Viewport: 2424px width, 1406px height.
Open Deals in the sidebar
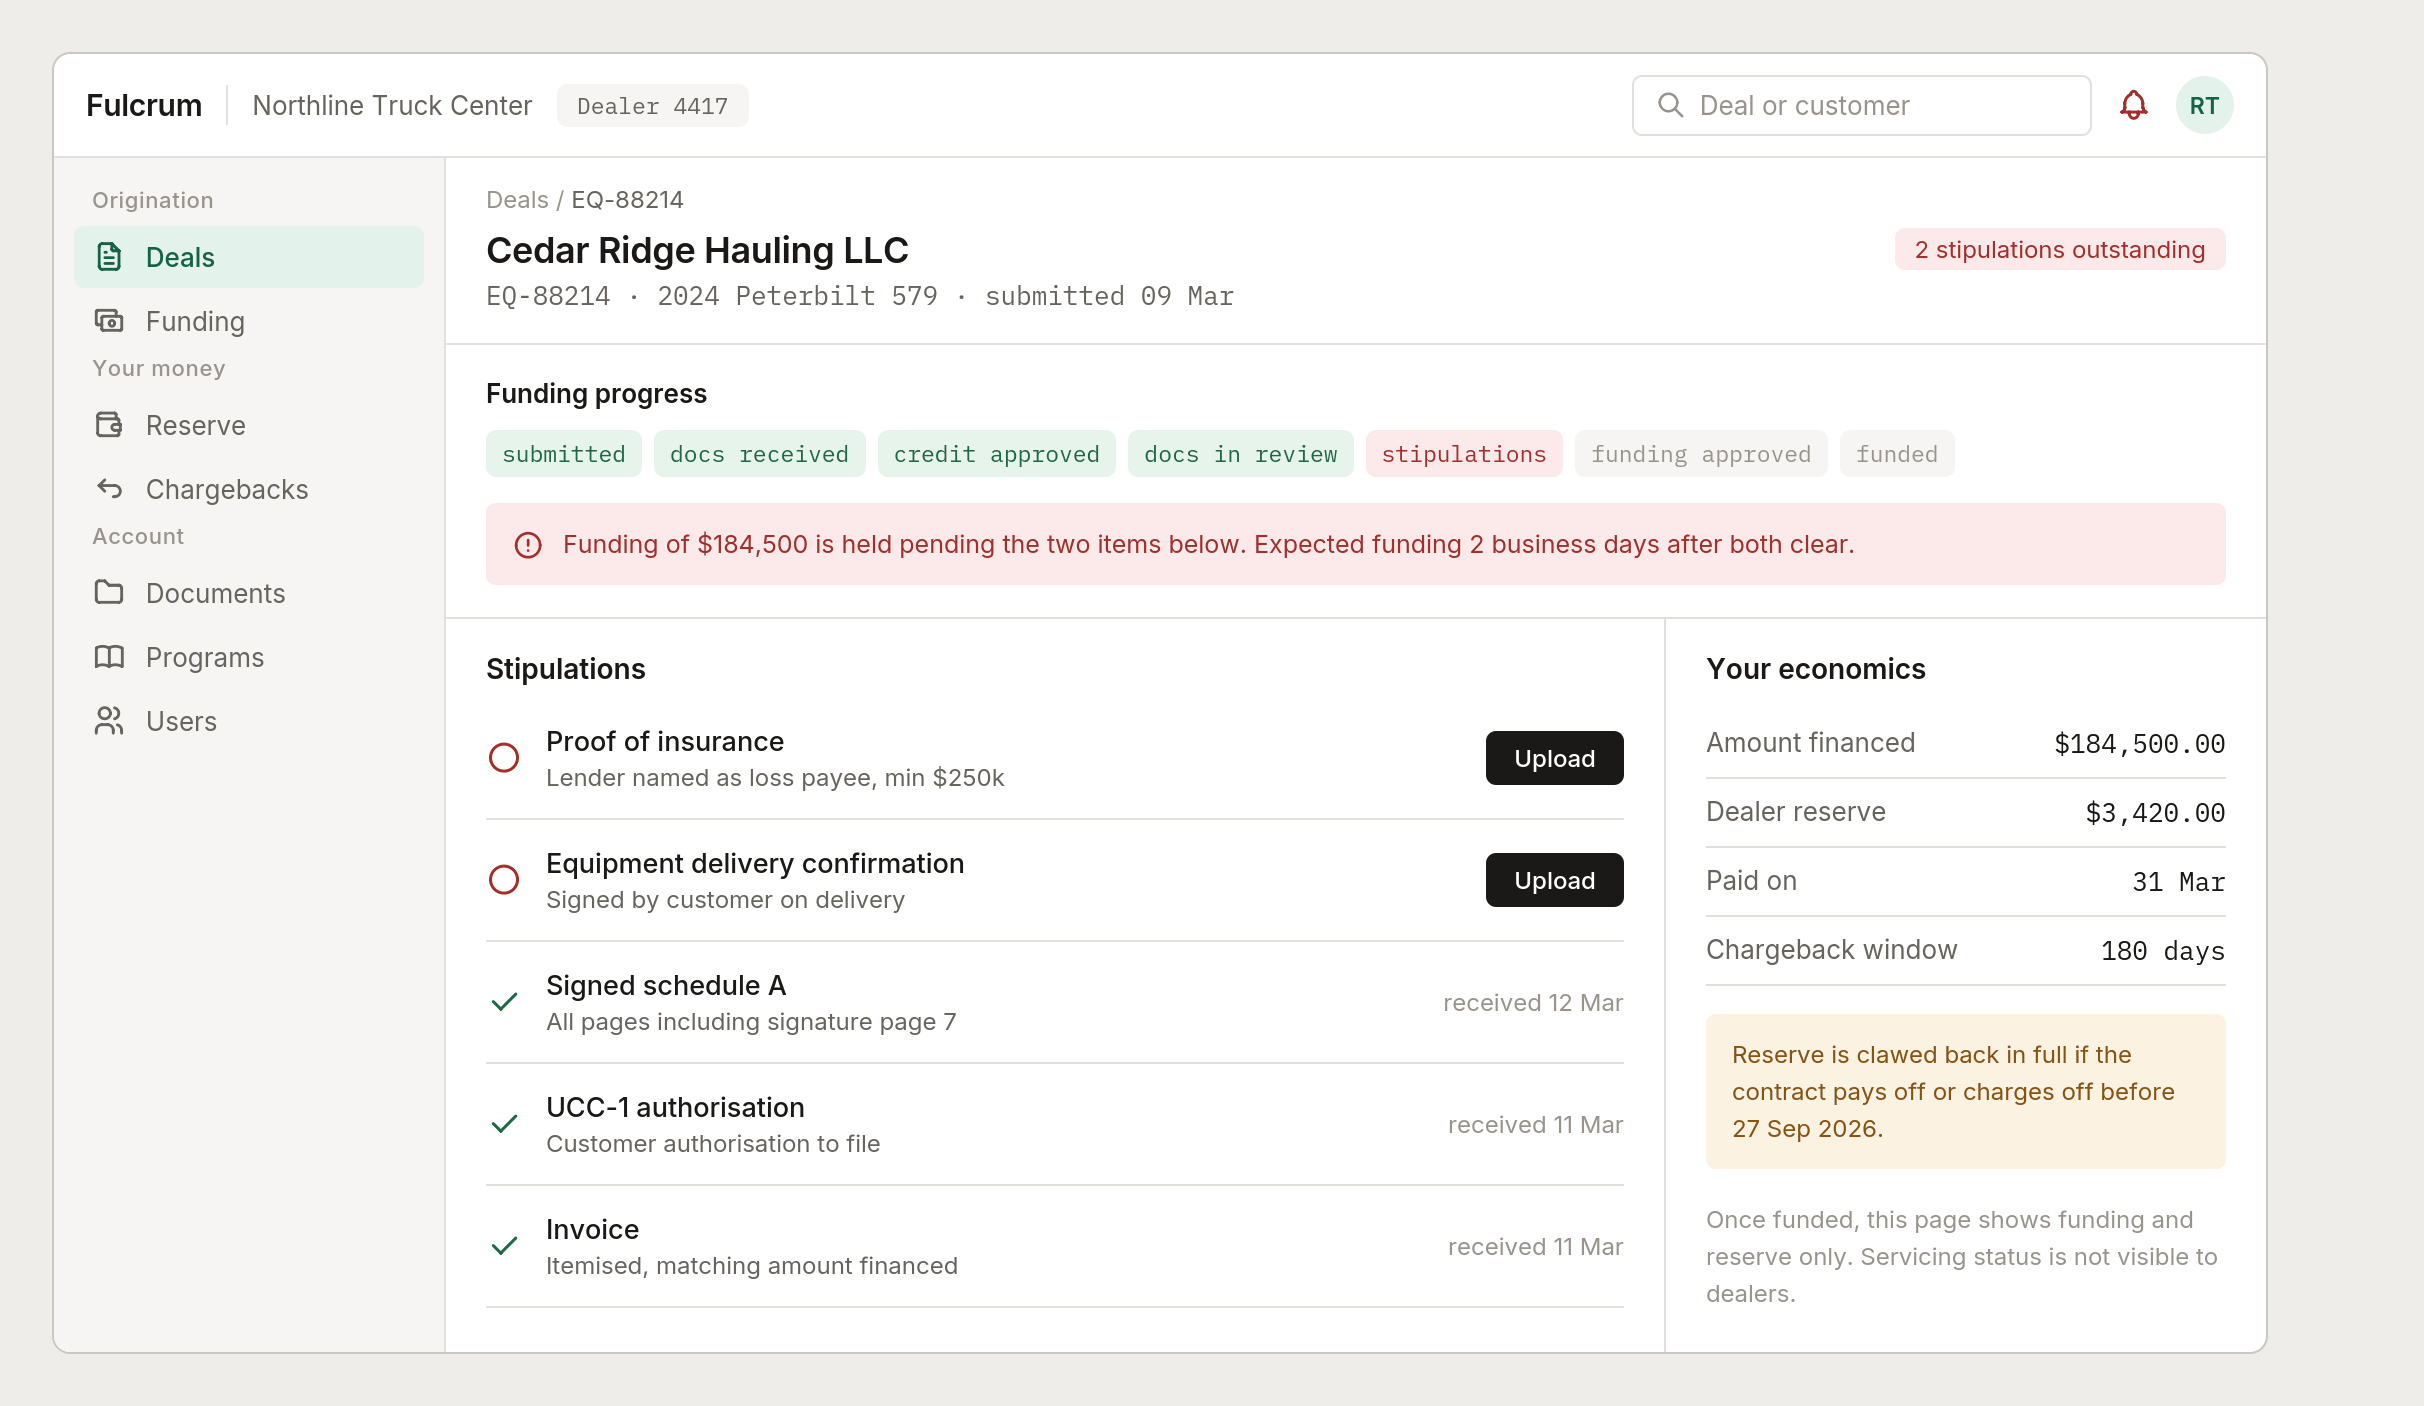pyautogui.click(x=249, y=257)
